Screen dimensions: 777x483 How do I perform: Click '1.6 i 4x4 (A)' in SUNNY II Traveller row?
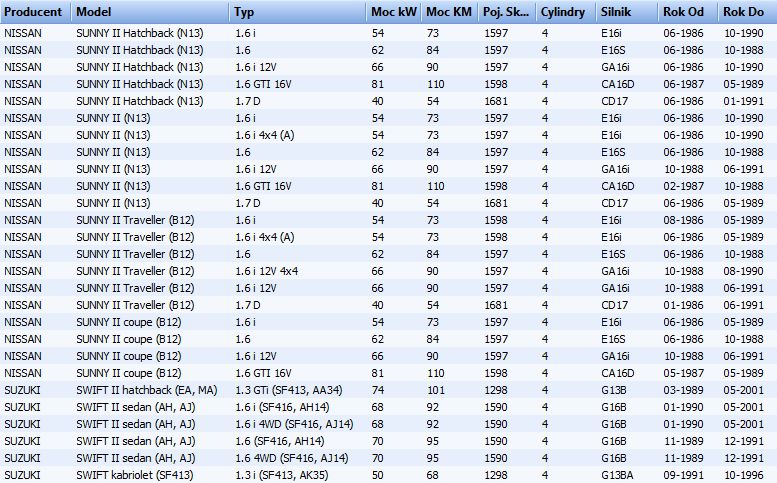[265, 237]
